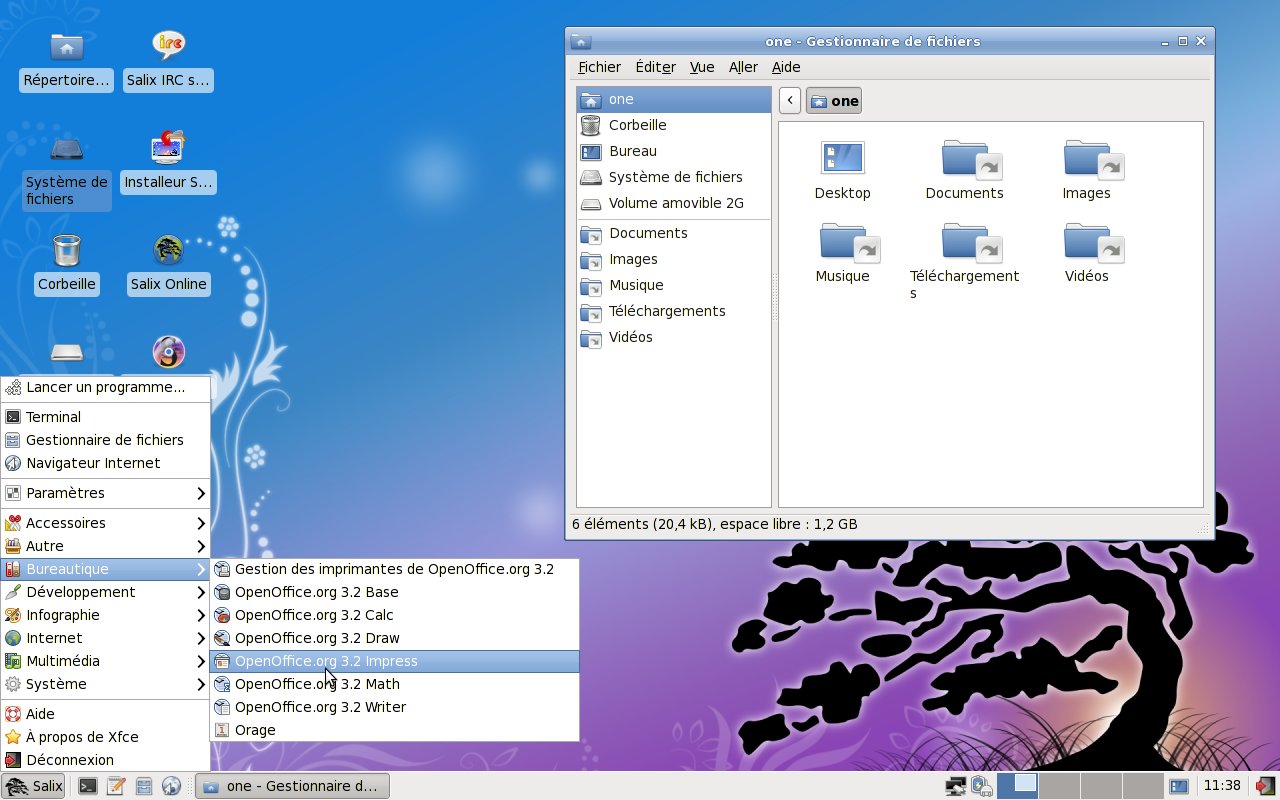The image size is (1280, 800).
Task: Click the show desktop icon in the panel
Action: pyautogui.click(x=1179, y=786)
